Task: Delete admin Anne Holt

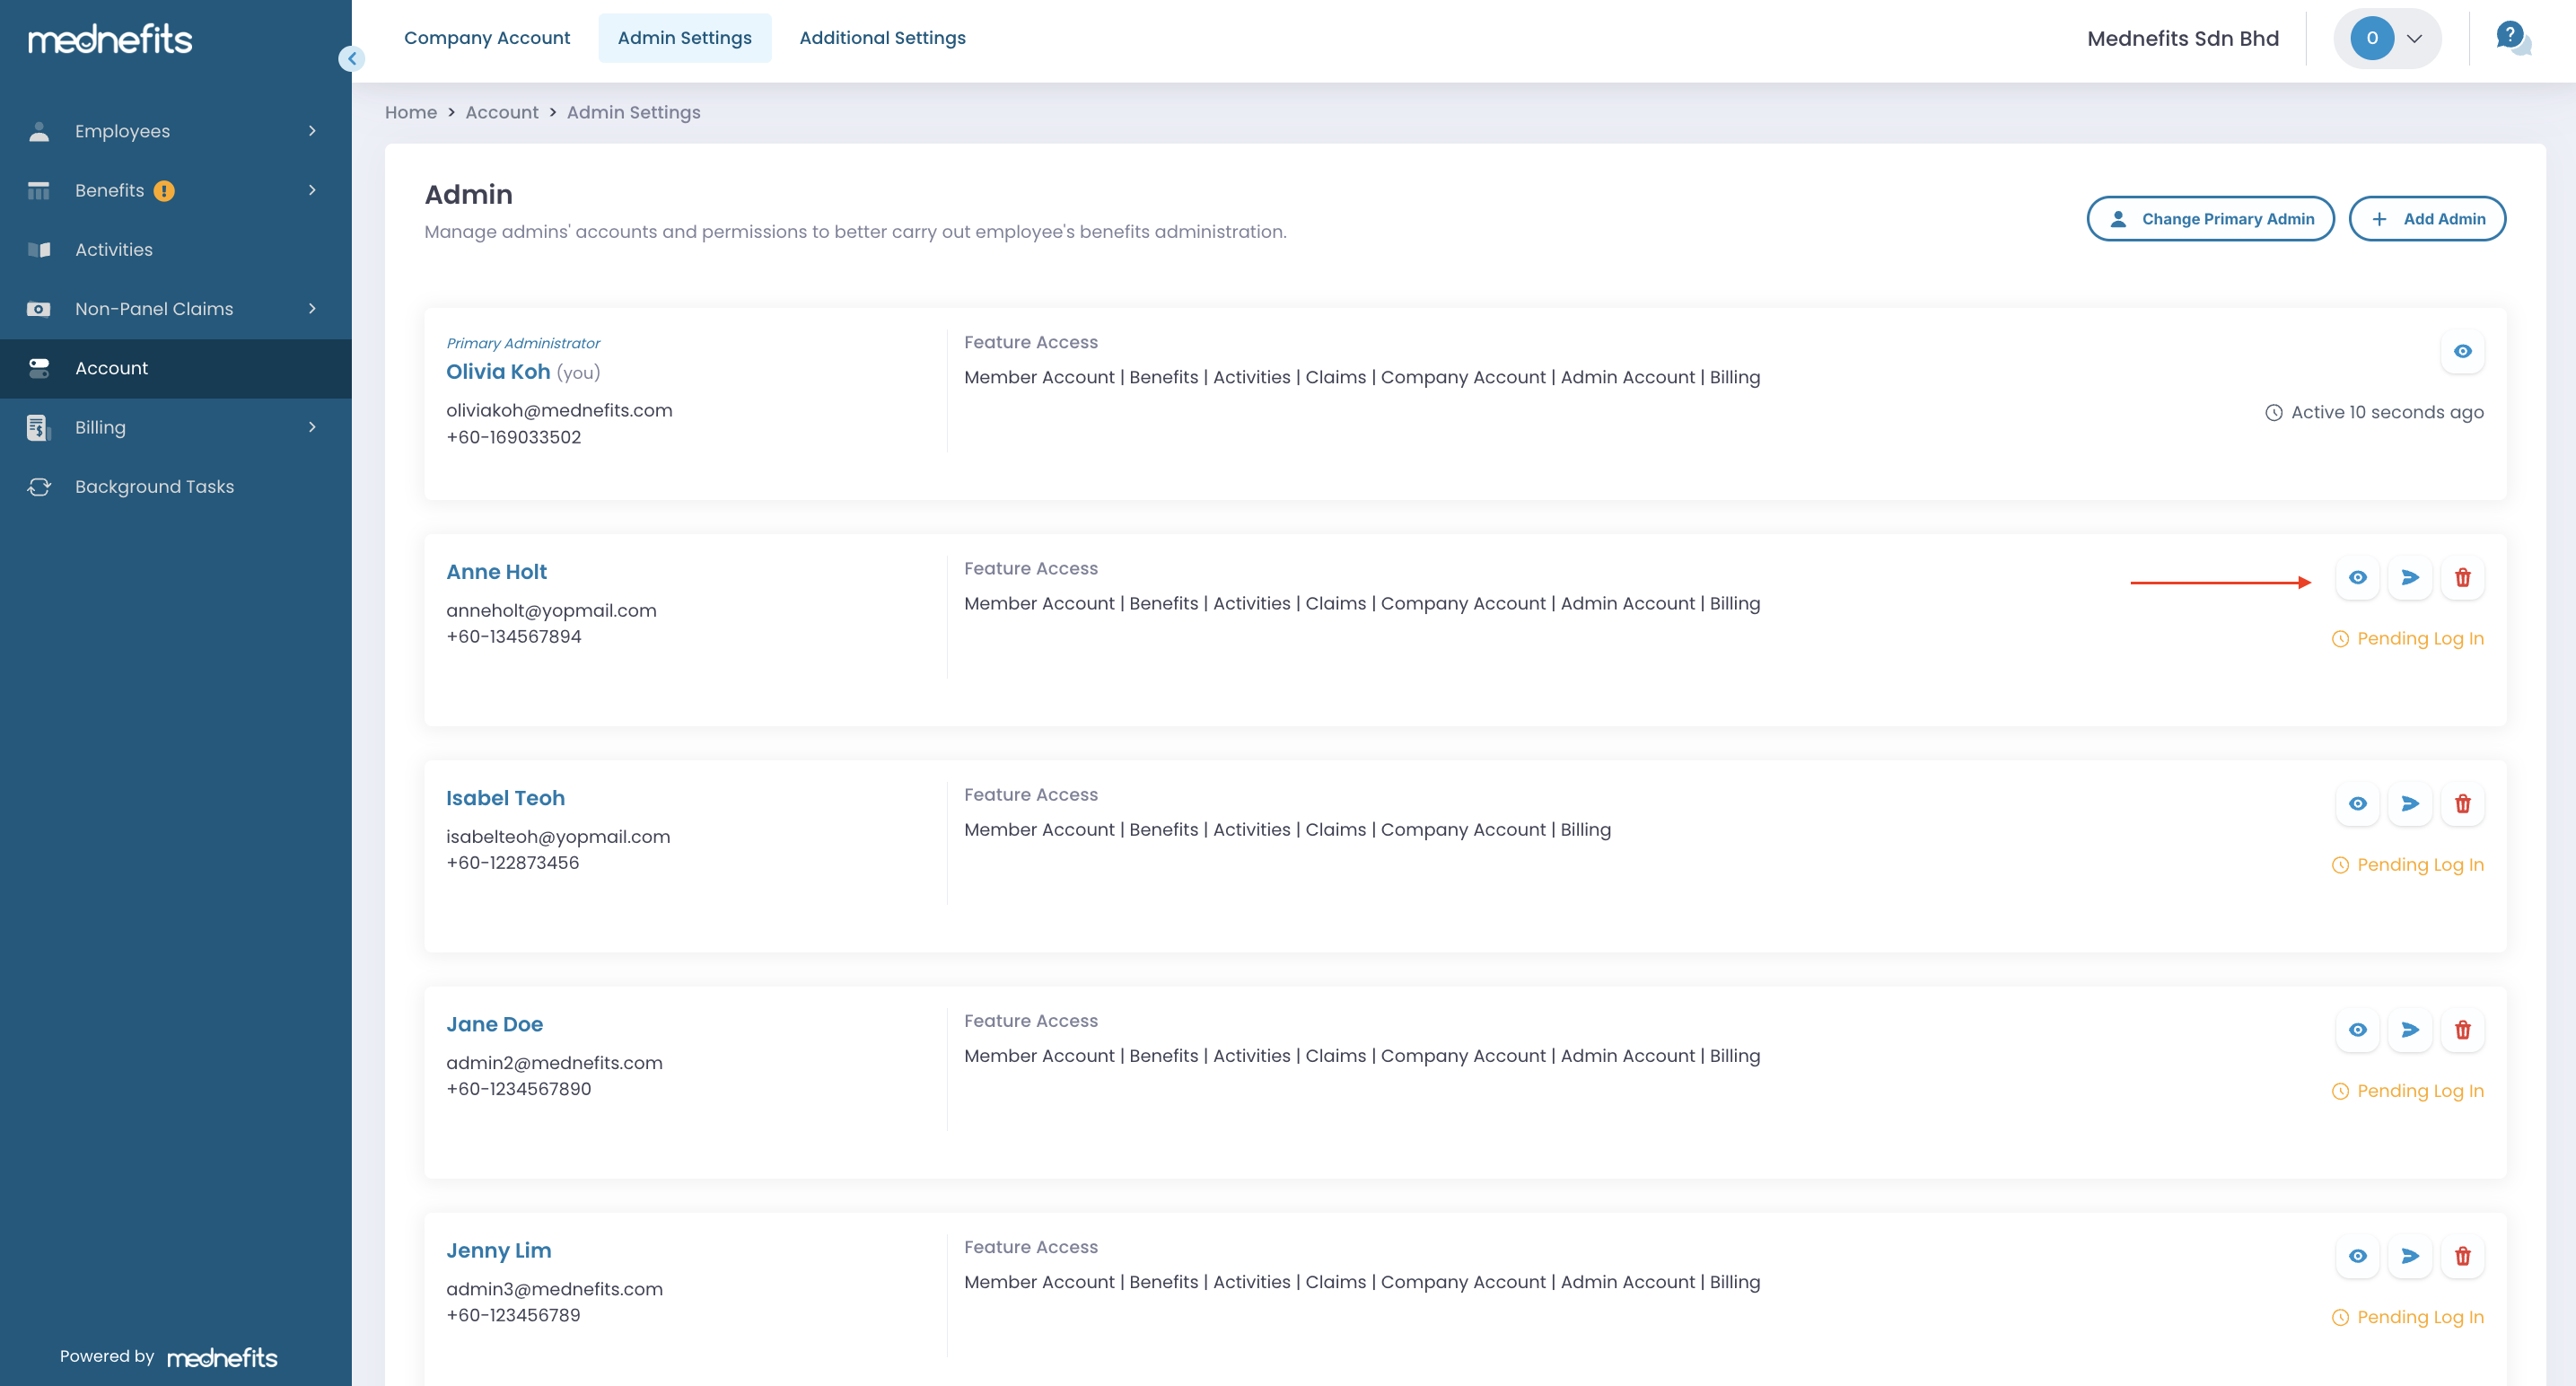Action: click(x=2462, y=578)
